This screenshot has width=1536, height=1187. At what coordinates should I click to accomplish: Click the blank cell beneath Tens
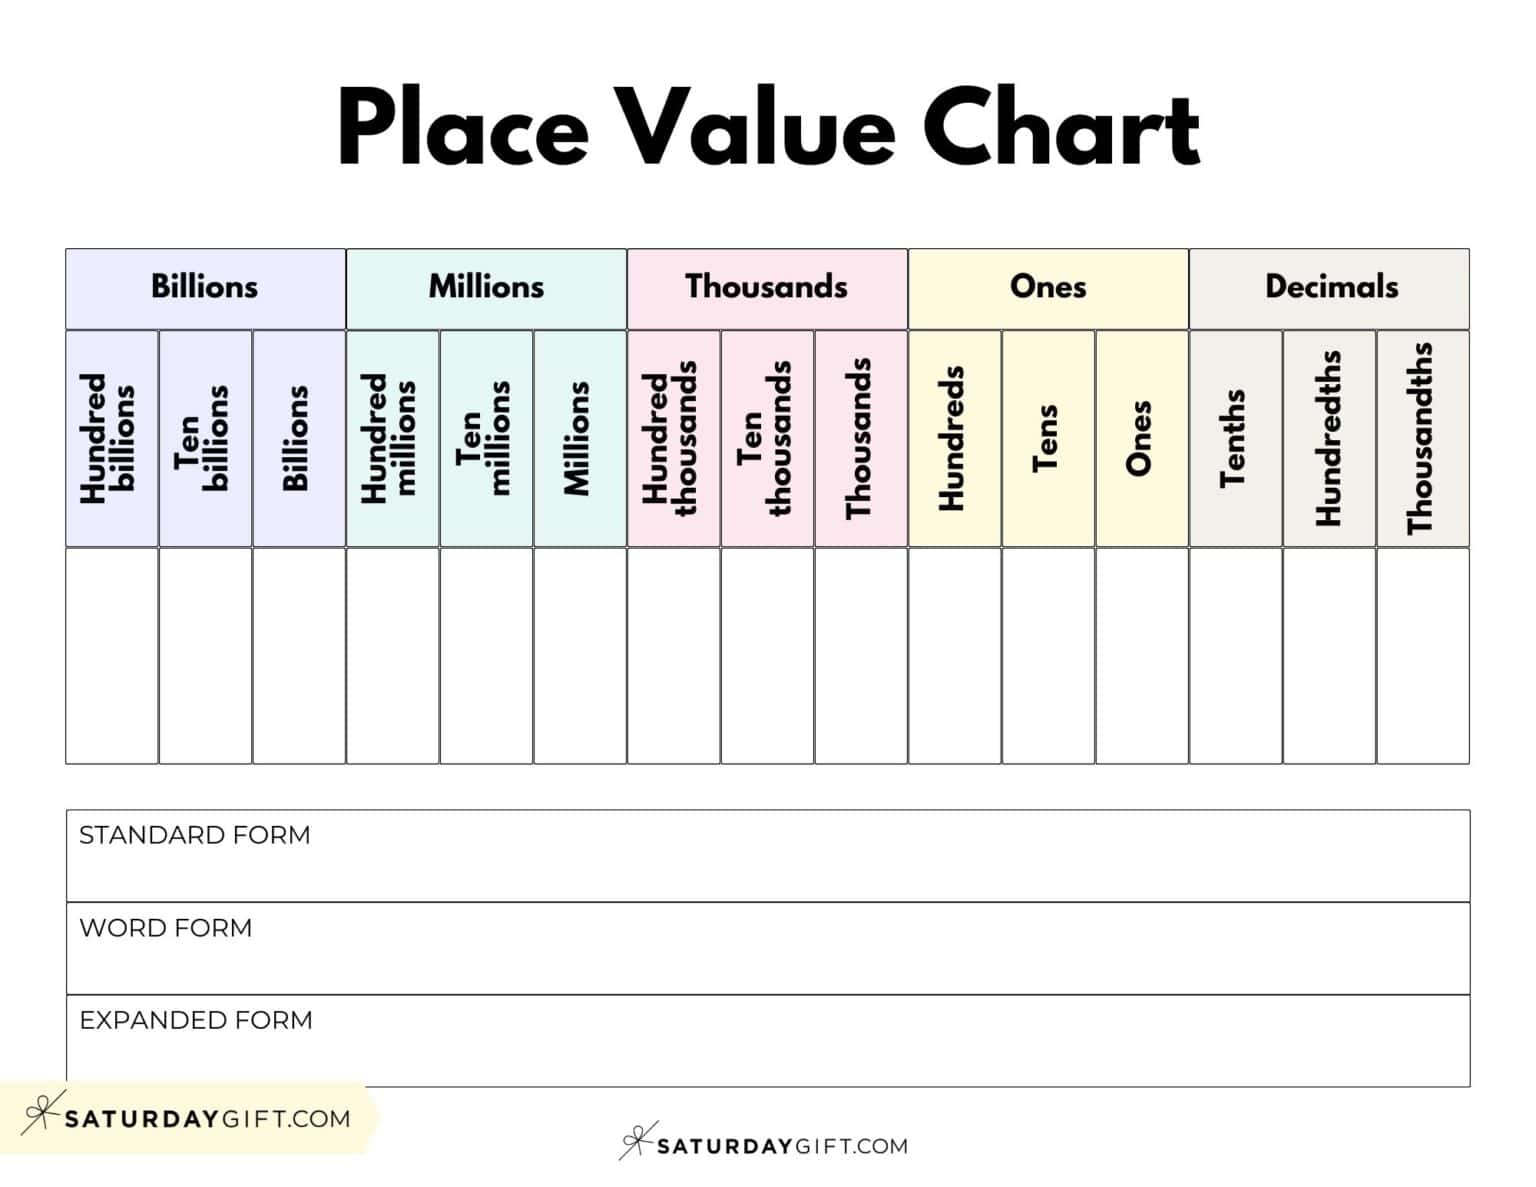(x=1048, y=656)
